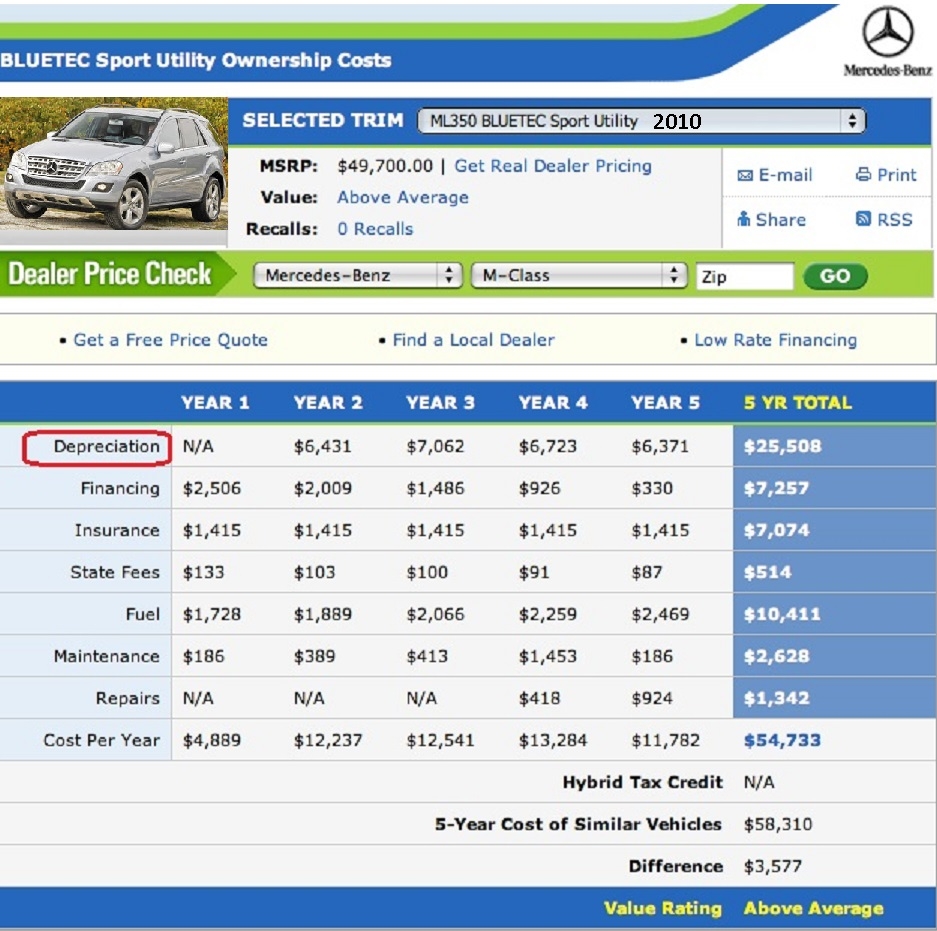Click the RSS feed icon
The width and height of the screenshot is (937, 931).
(863, 219)
